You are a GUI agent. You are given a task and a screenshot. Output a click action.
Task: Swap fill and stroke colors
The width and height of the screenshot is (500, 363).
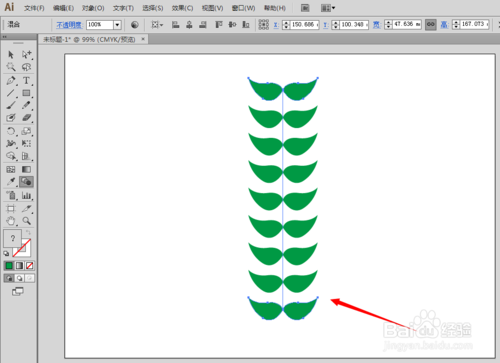[28, 232]
